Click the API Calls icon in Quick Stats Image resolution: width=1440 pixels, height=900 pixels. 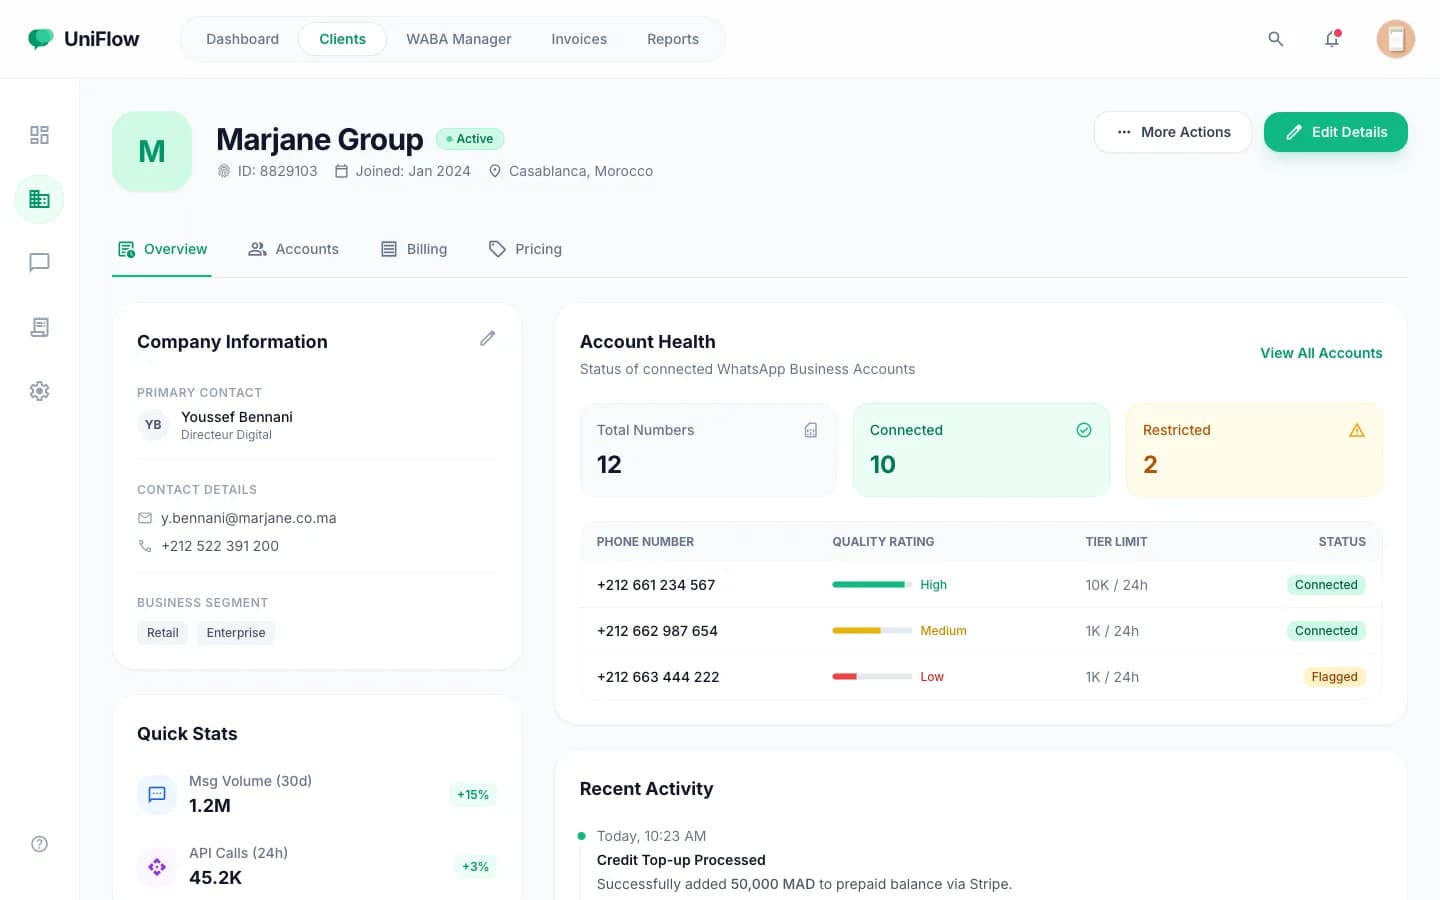(x=156, y=867)
